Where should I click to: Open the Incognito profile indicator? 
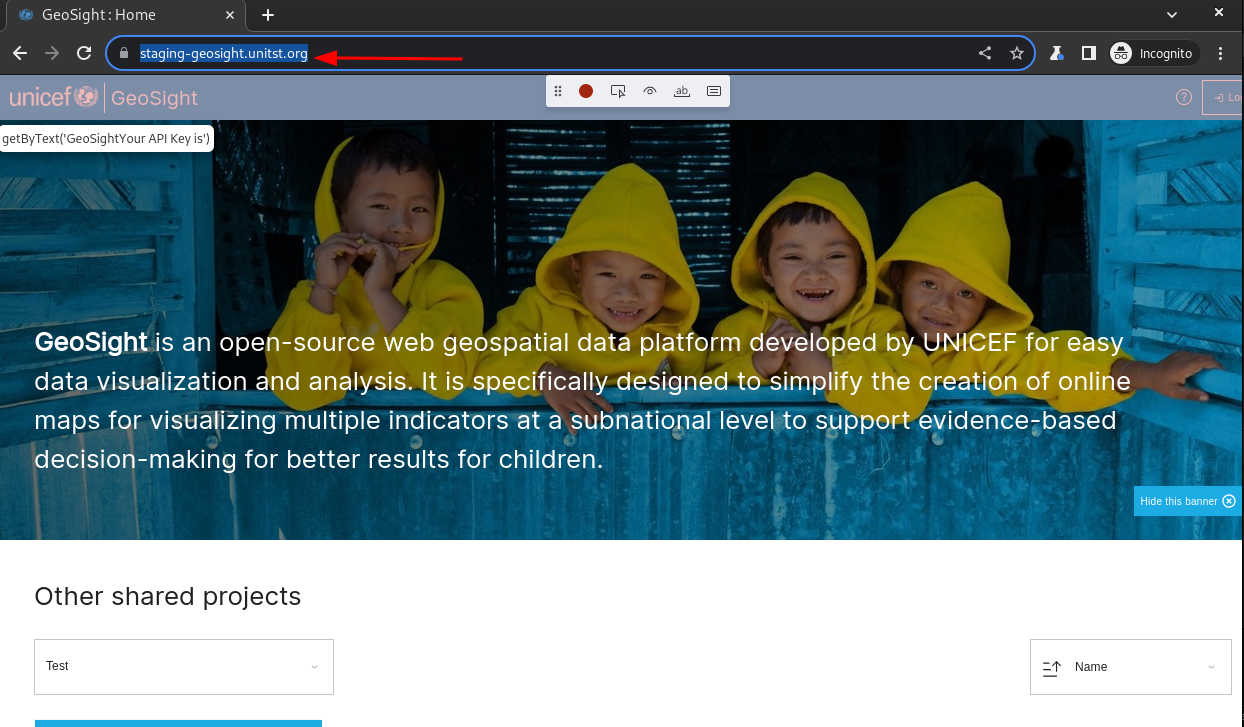coord(1152,53)
